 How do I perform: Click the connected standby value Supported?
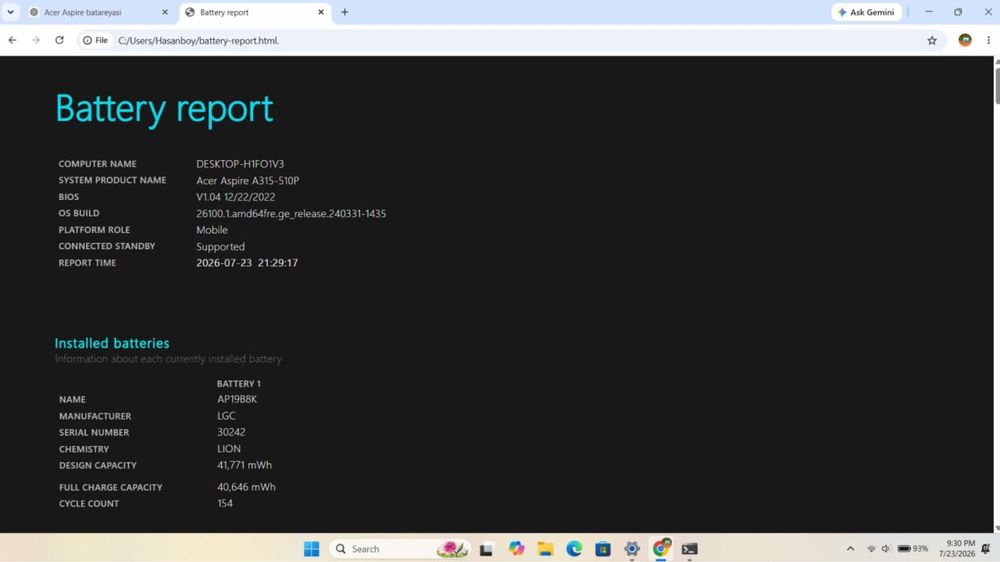pos(220,246)
